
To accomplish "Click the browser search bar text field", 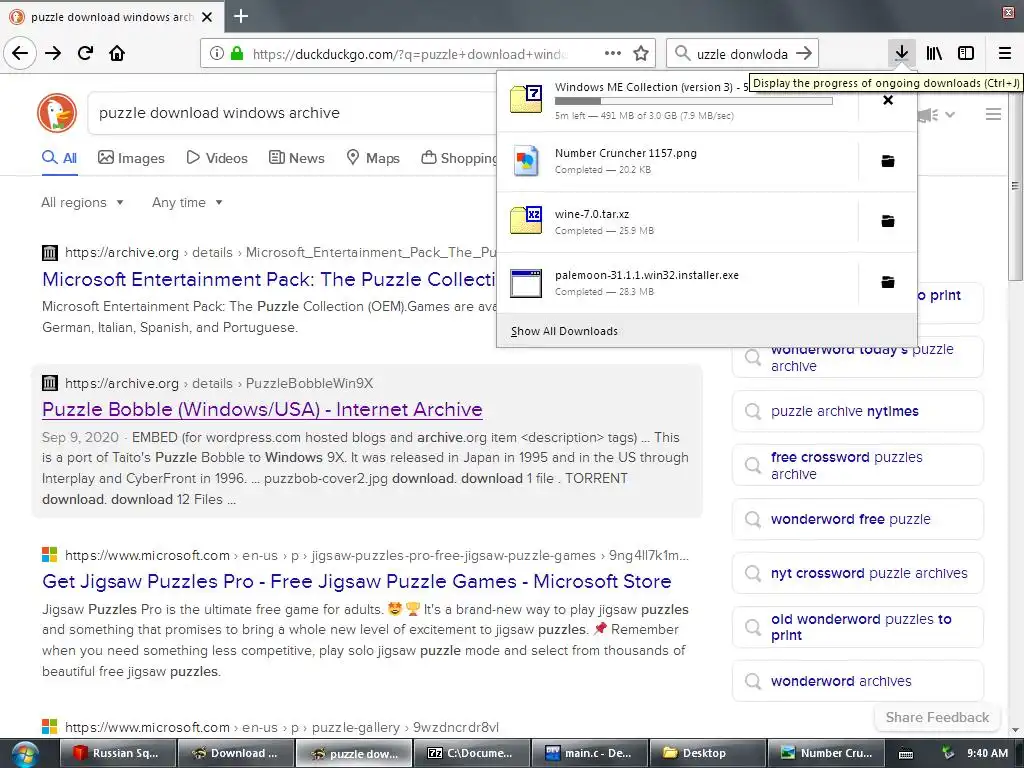I will click(x=742, y=54).
